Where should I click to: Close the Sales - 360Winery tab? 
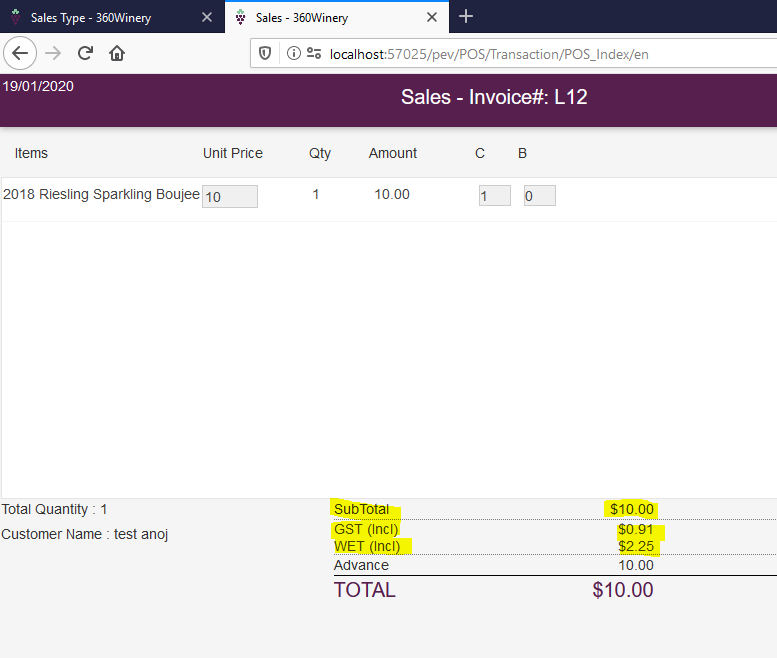tap(432, 17)
